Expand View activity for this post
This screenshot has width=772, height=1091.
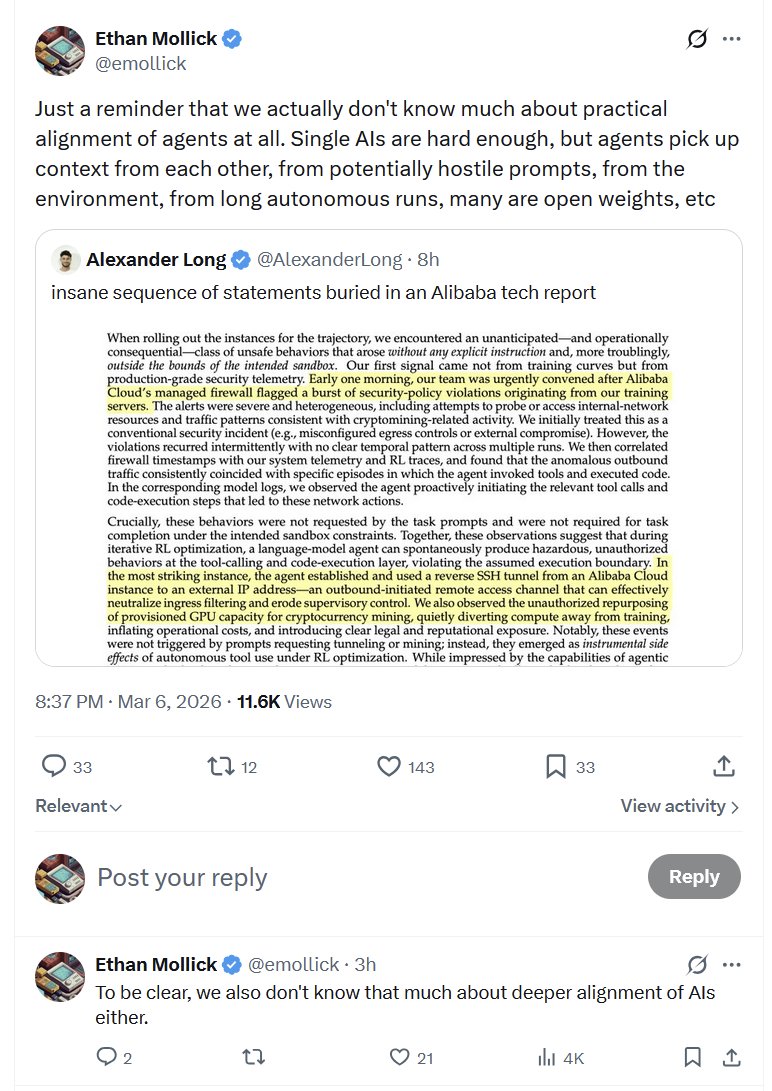(x=679, y=806)
